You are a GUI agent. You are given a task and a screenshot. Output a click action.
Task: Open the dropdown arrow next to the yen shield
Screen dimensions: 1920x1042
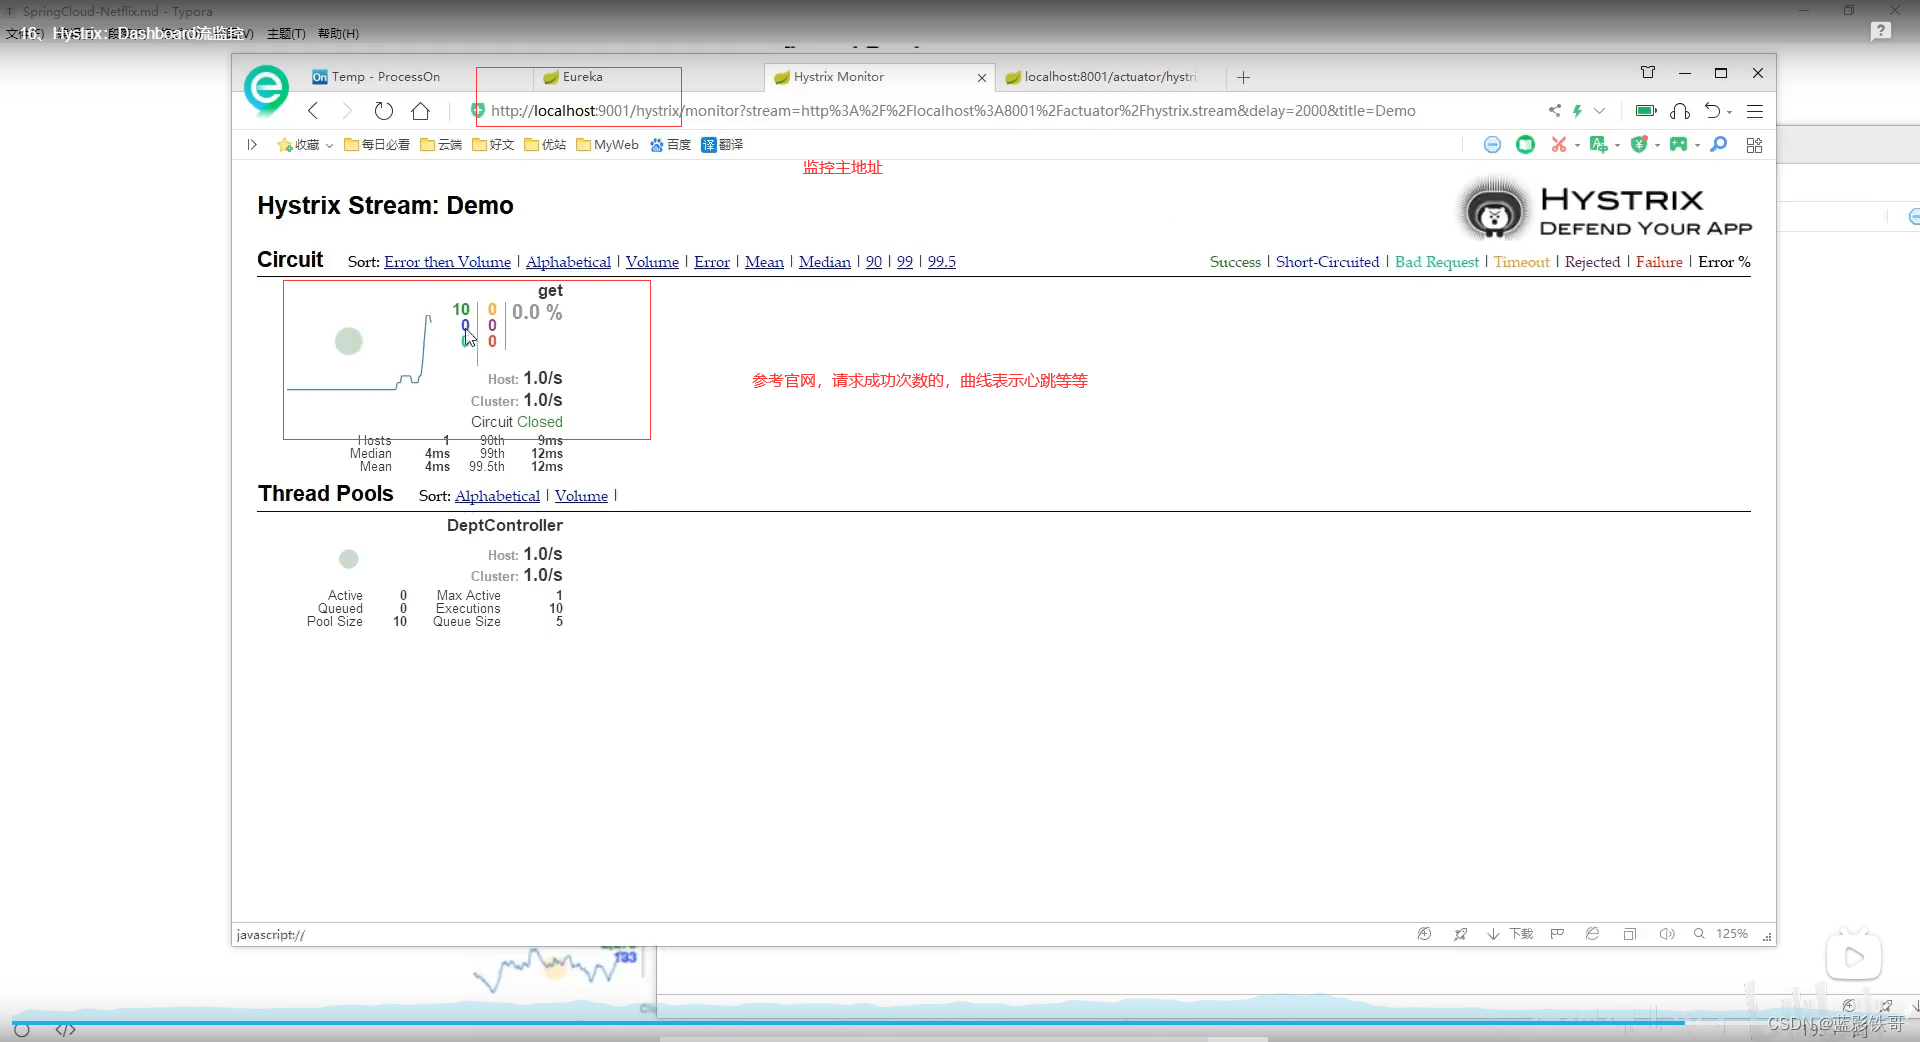(1657, 146)
